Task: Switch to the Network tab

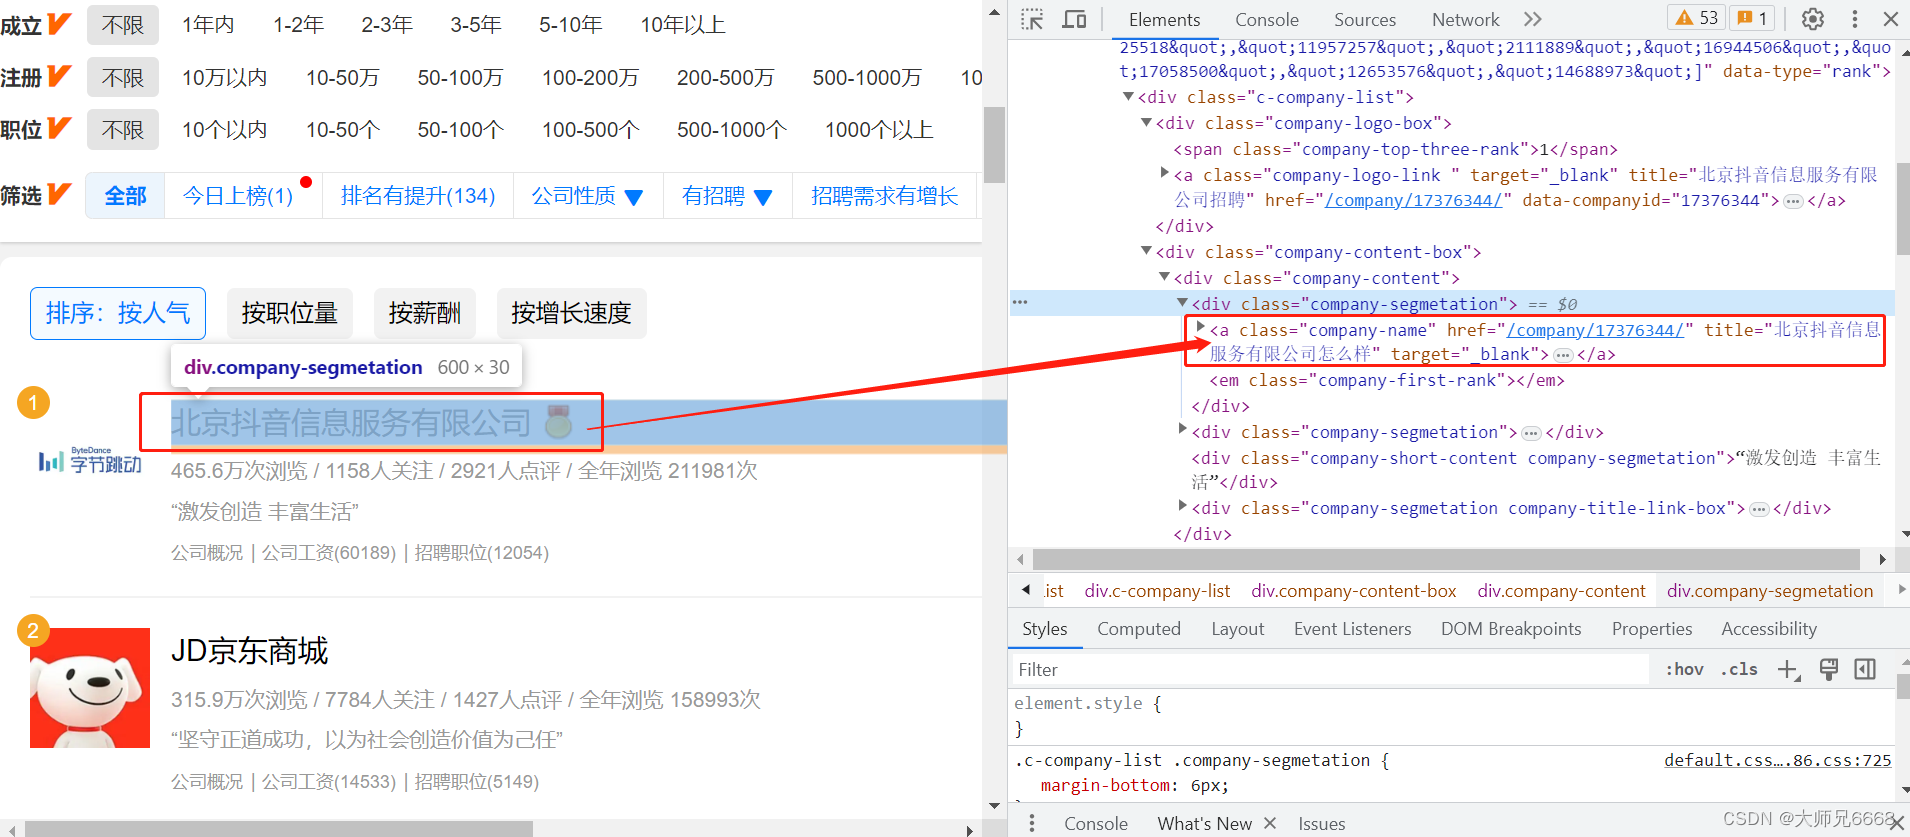Action: click(1466, 20)
